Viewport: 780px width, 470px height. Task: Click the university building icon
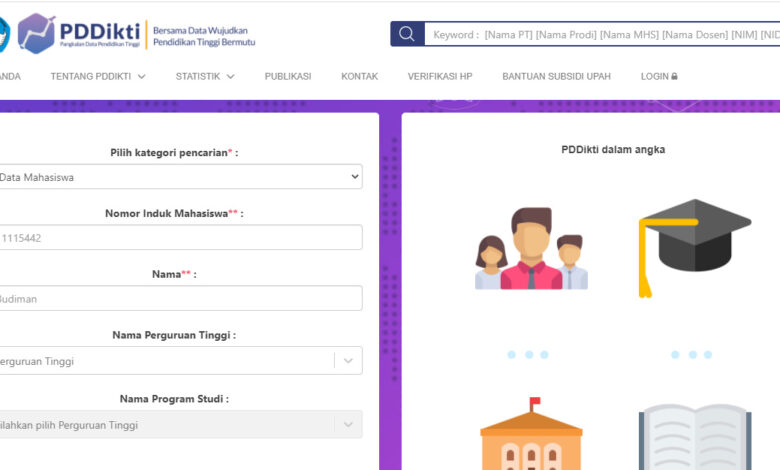[x=531, y=434]
